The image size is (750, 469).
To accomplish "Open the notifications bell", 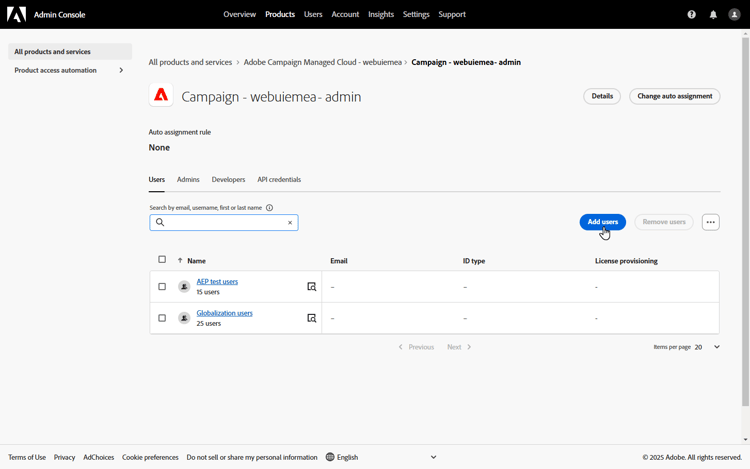I will tap(713, 15).
